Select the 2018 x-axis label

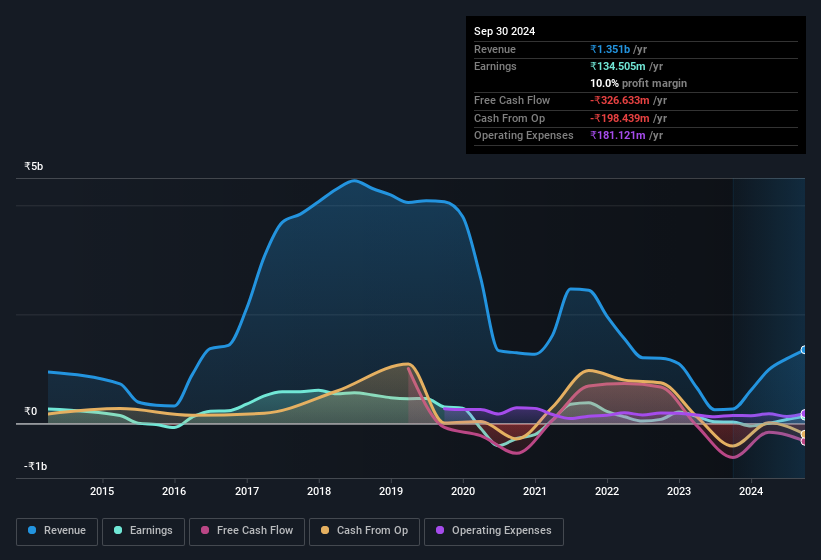pos(319,491)
